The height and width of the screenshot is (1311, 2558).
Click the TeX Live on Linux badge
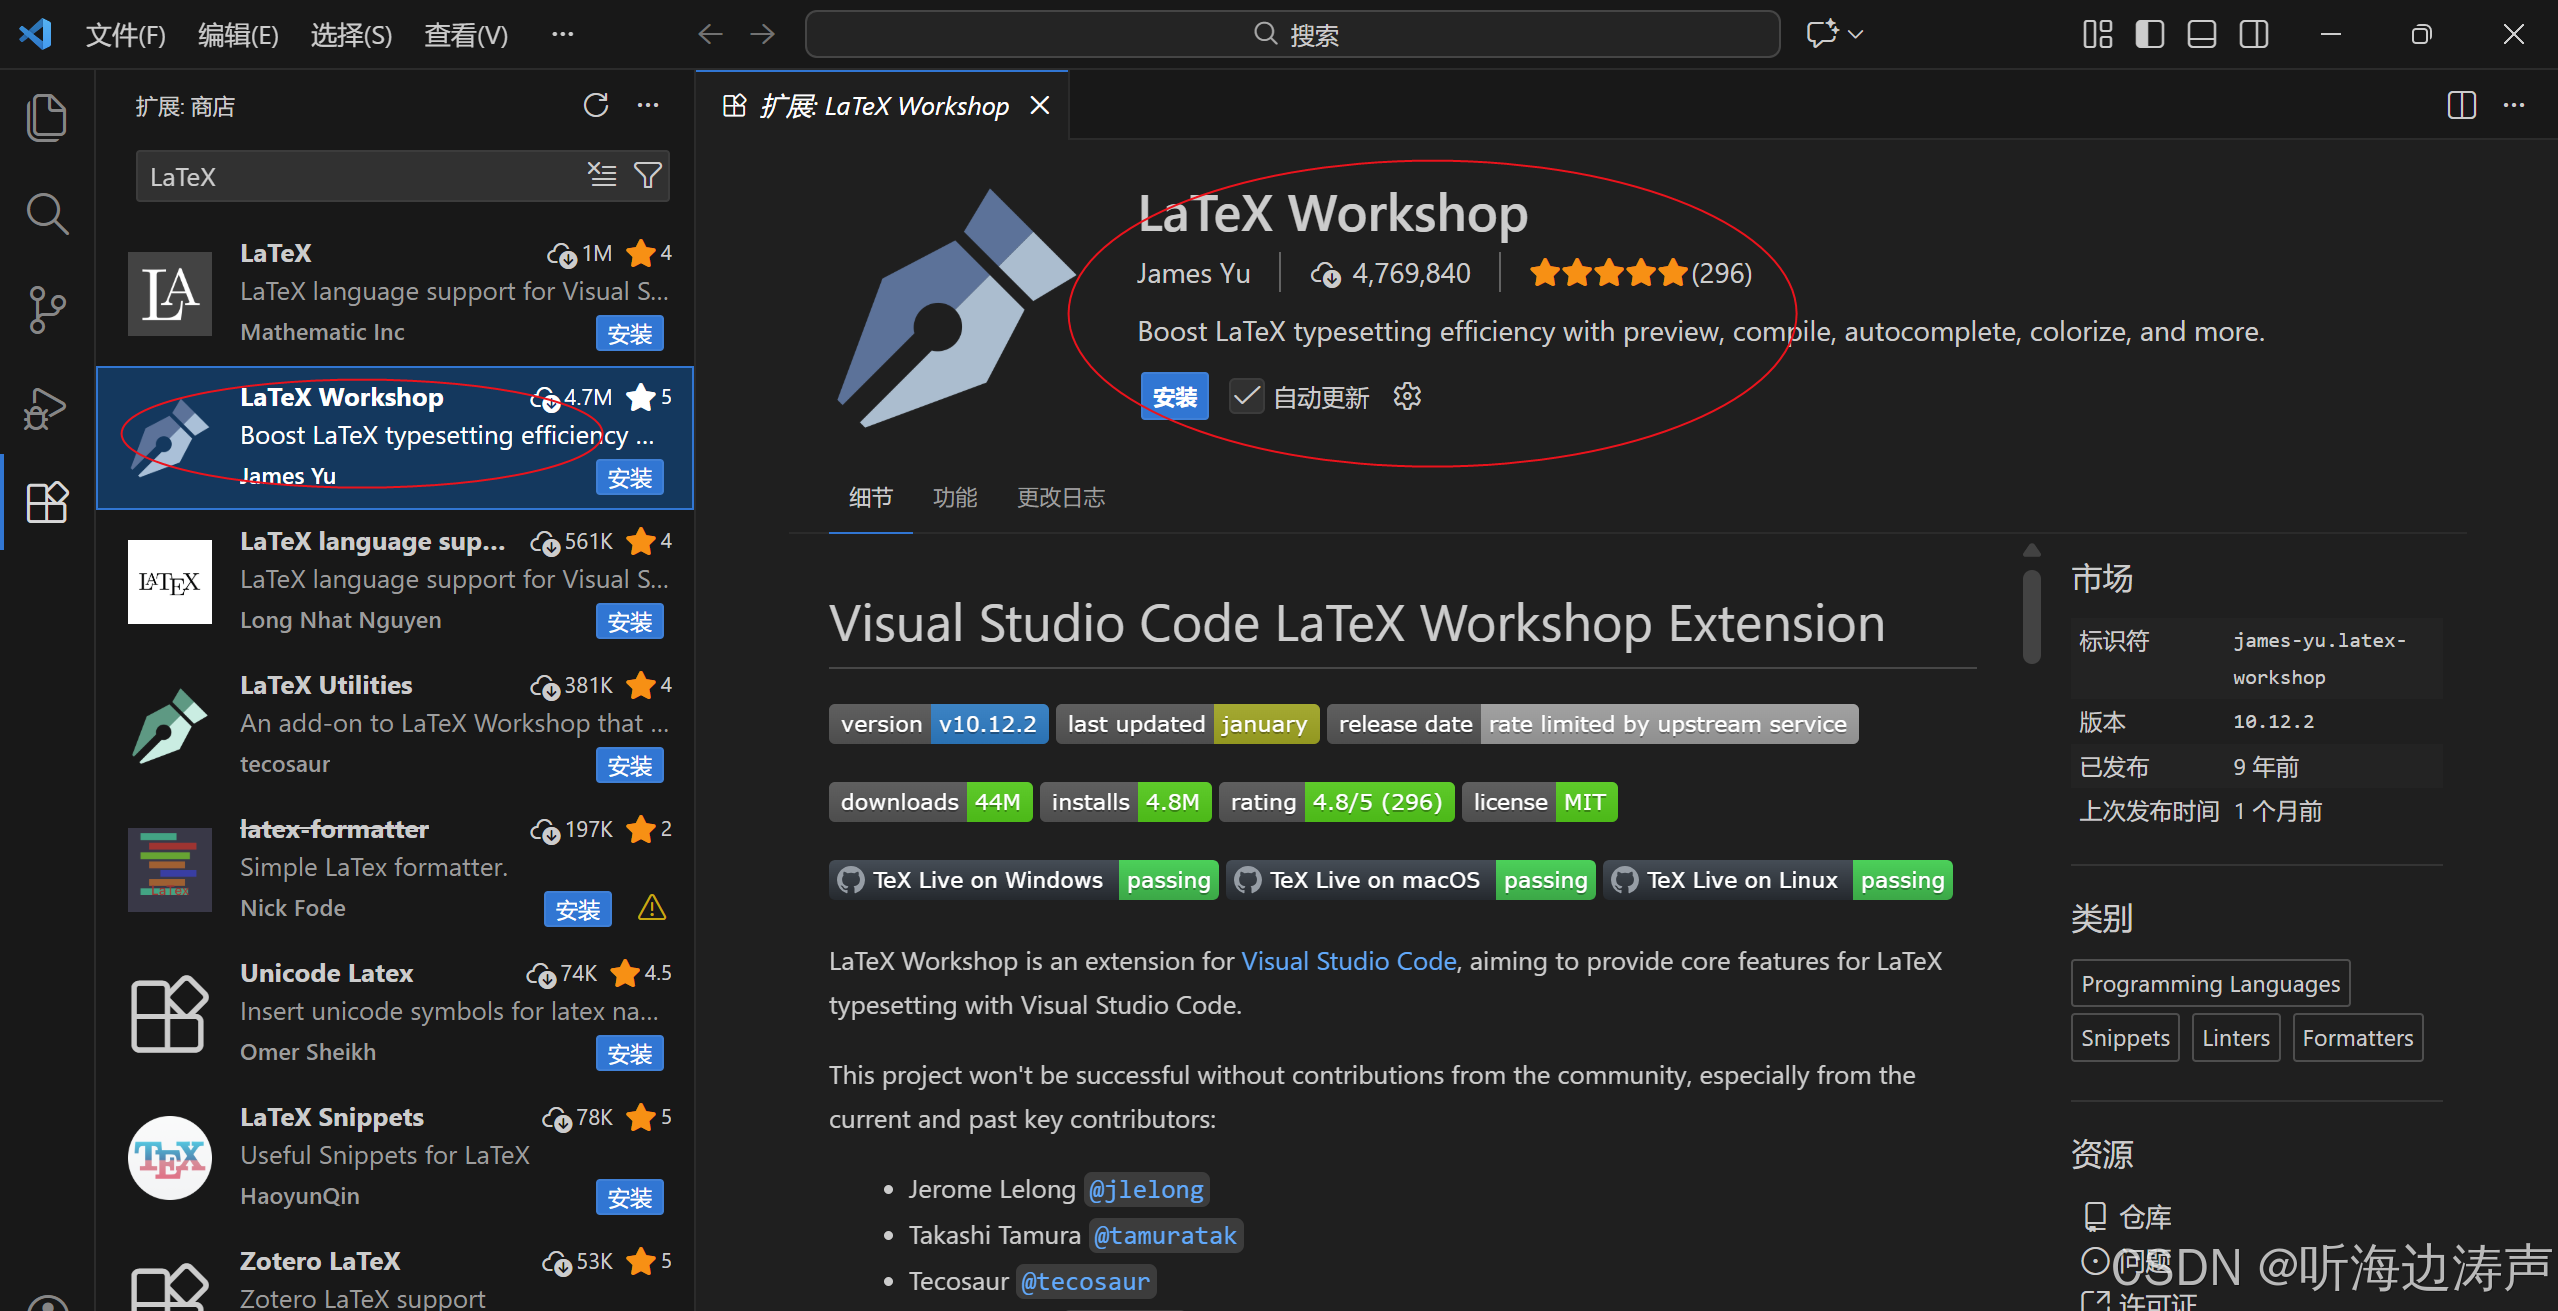click(1777, 880)
